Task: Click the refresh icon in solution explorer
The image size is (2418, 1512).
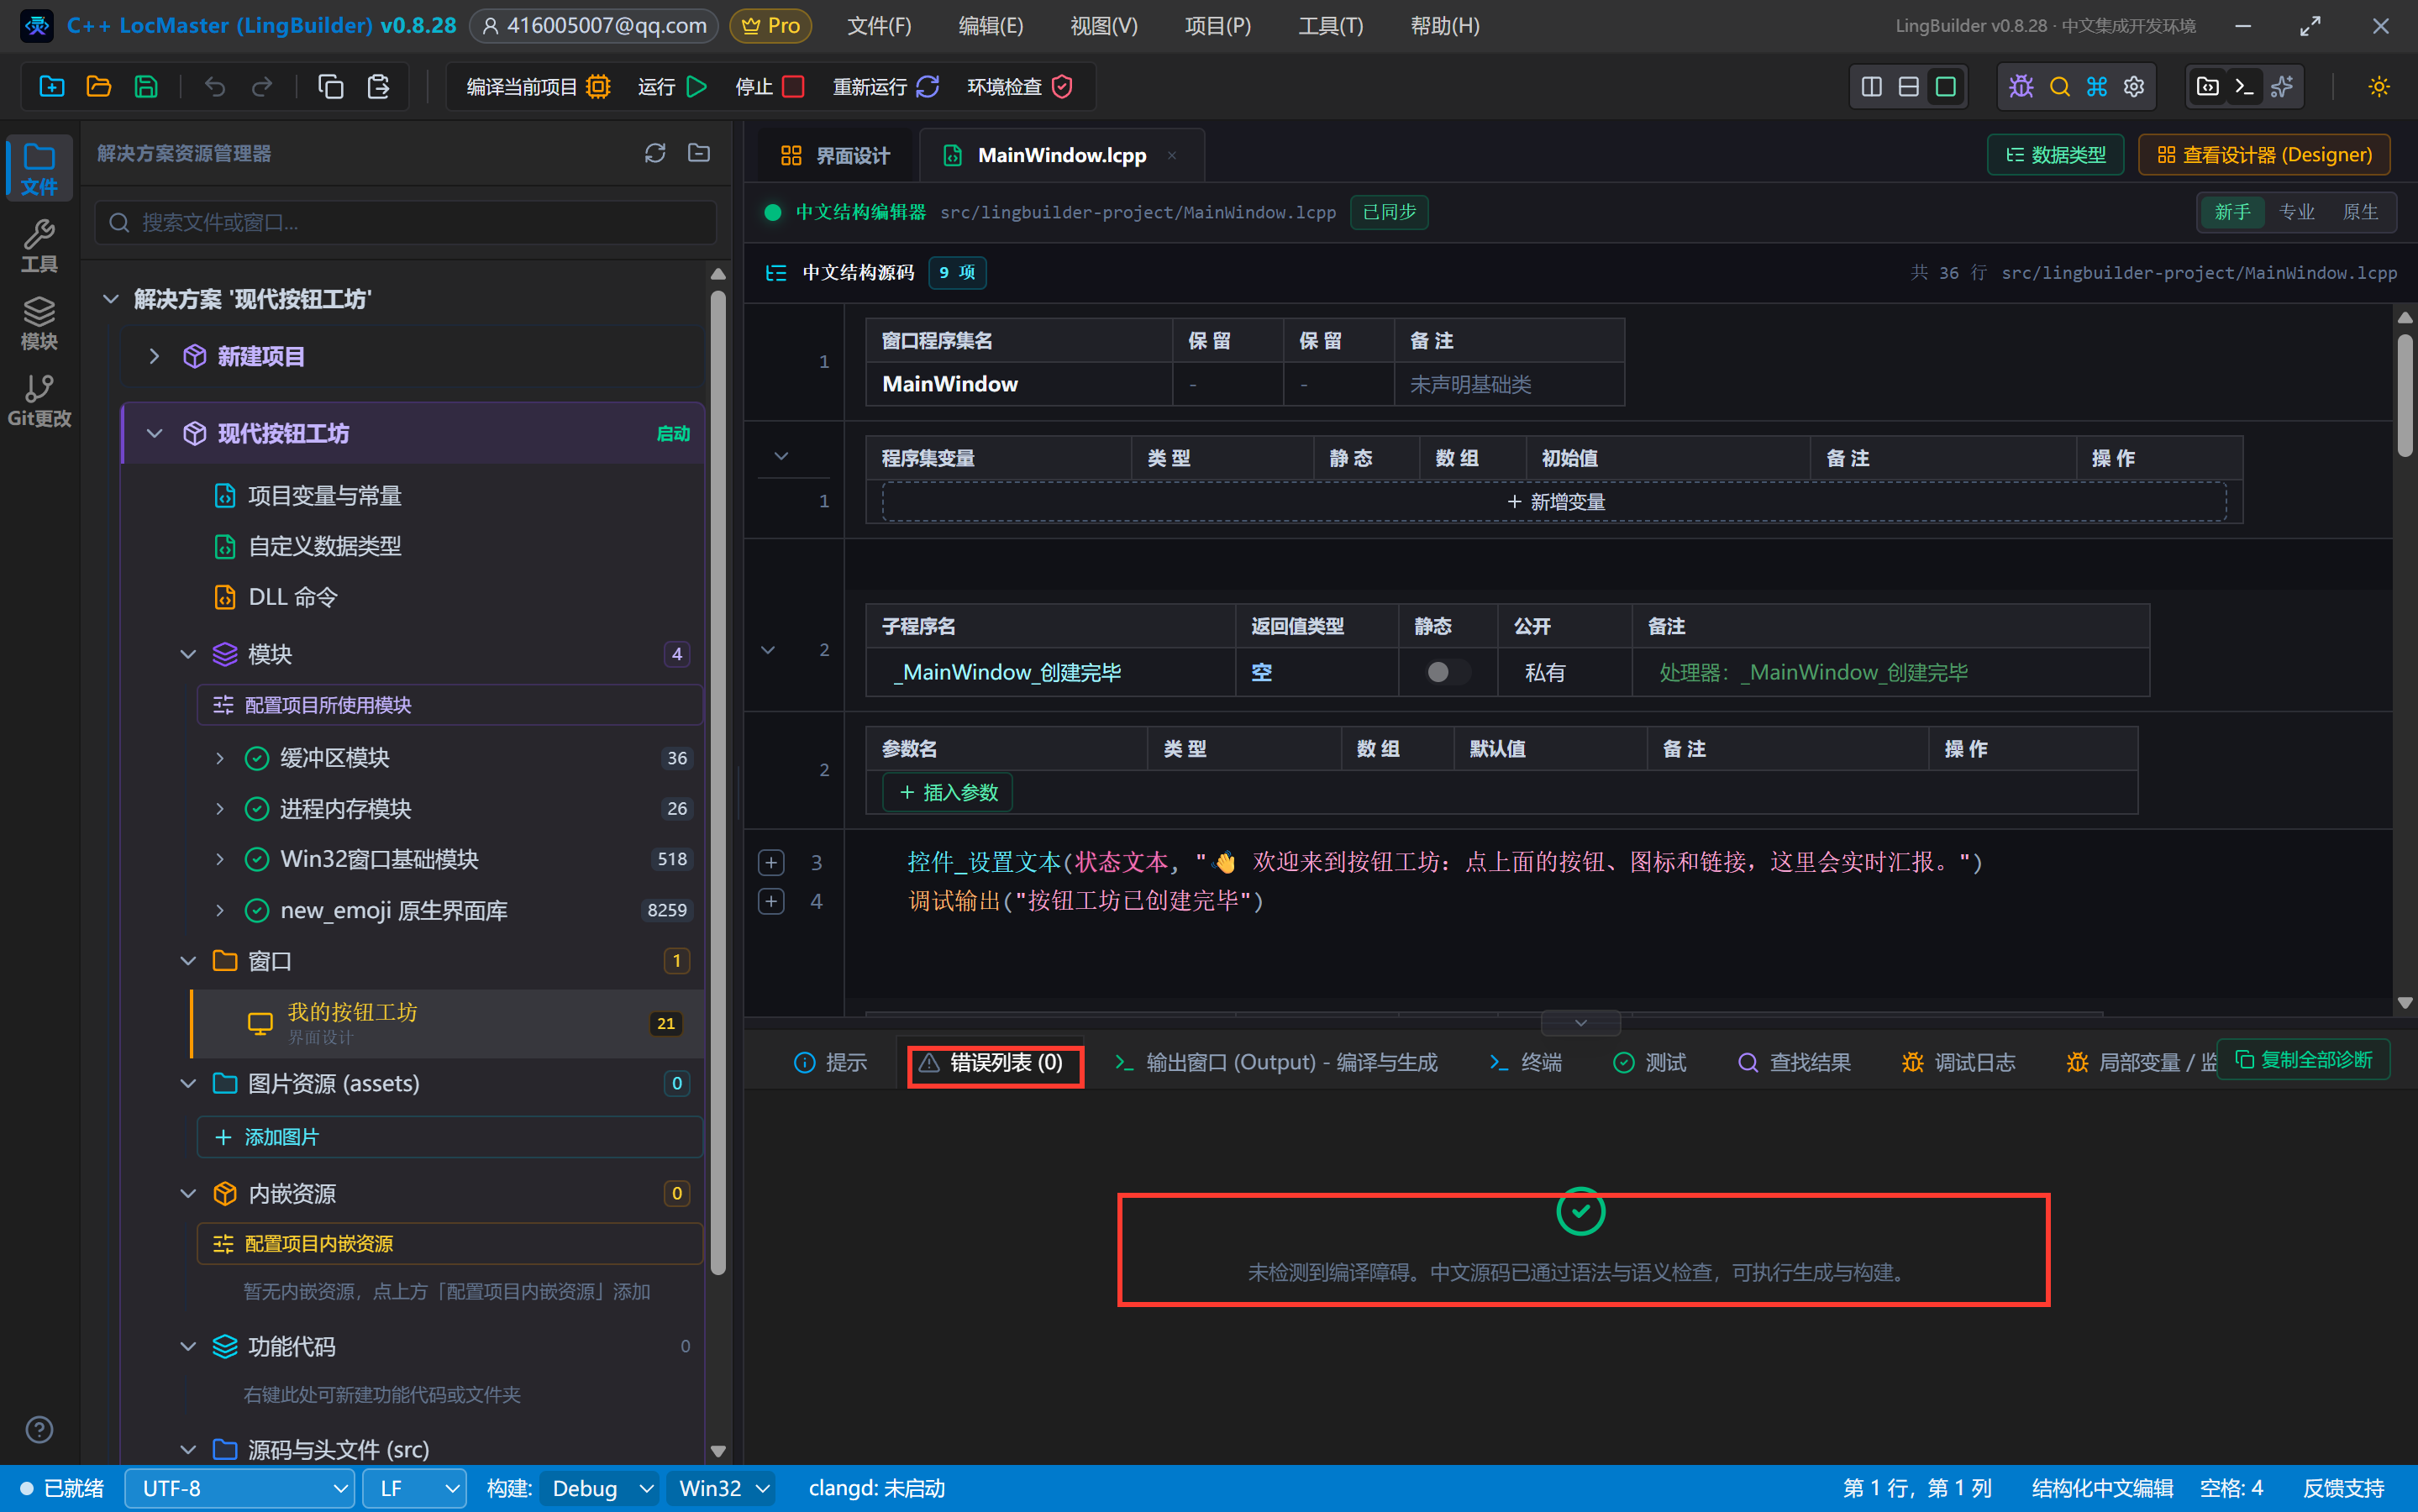Action: coord(655,153)
